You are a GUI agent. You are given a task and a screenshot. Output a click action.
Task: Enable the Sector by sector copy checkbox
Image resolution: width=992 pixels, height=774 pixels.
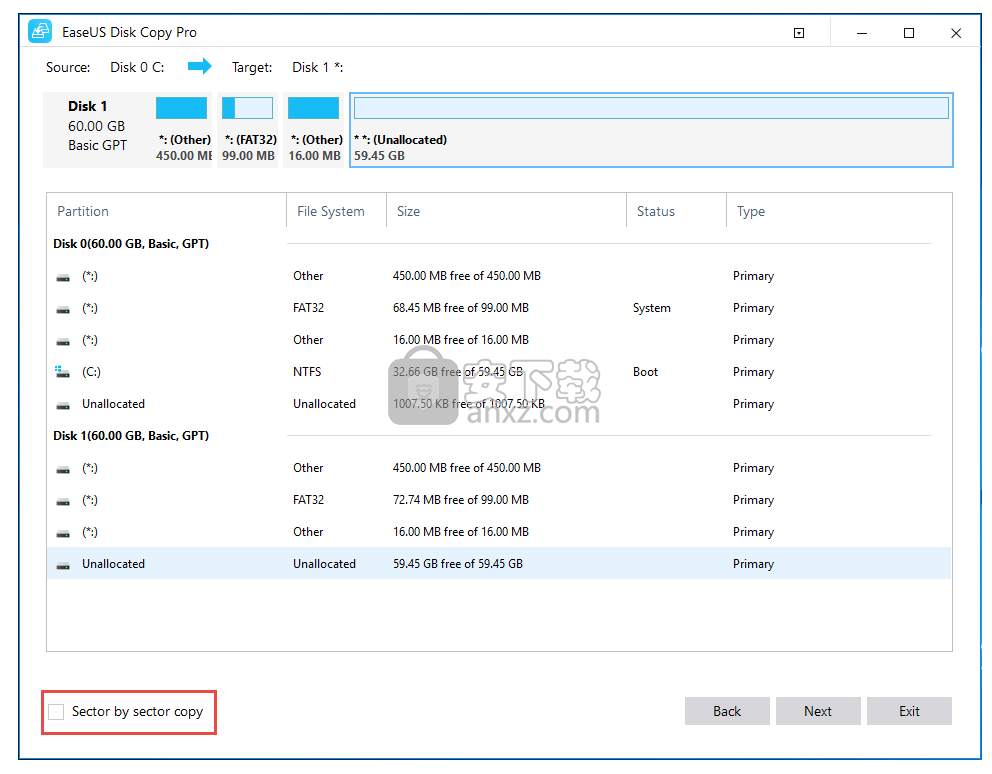click(x=56, y=711)
